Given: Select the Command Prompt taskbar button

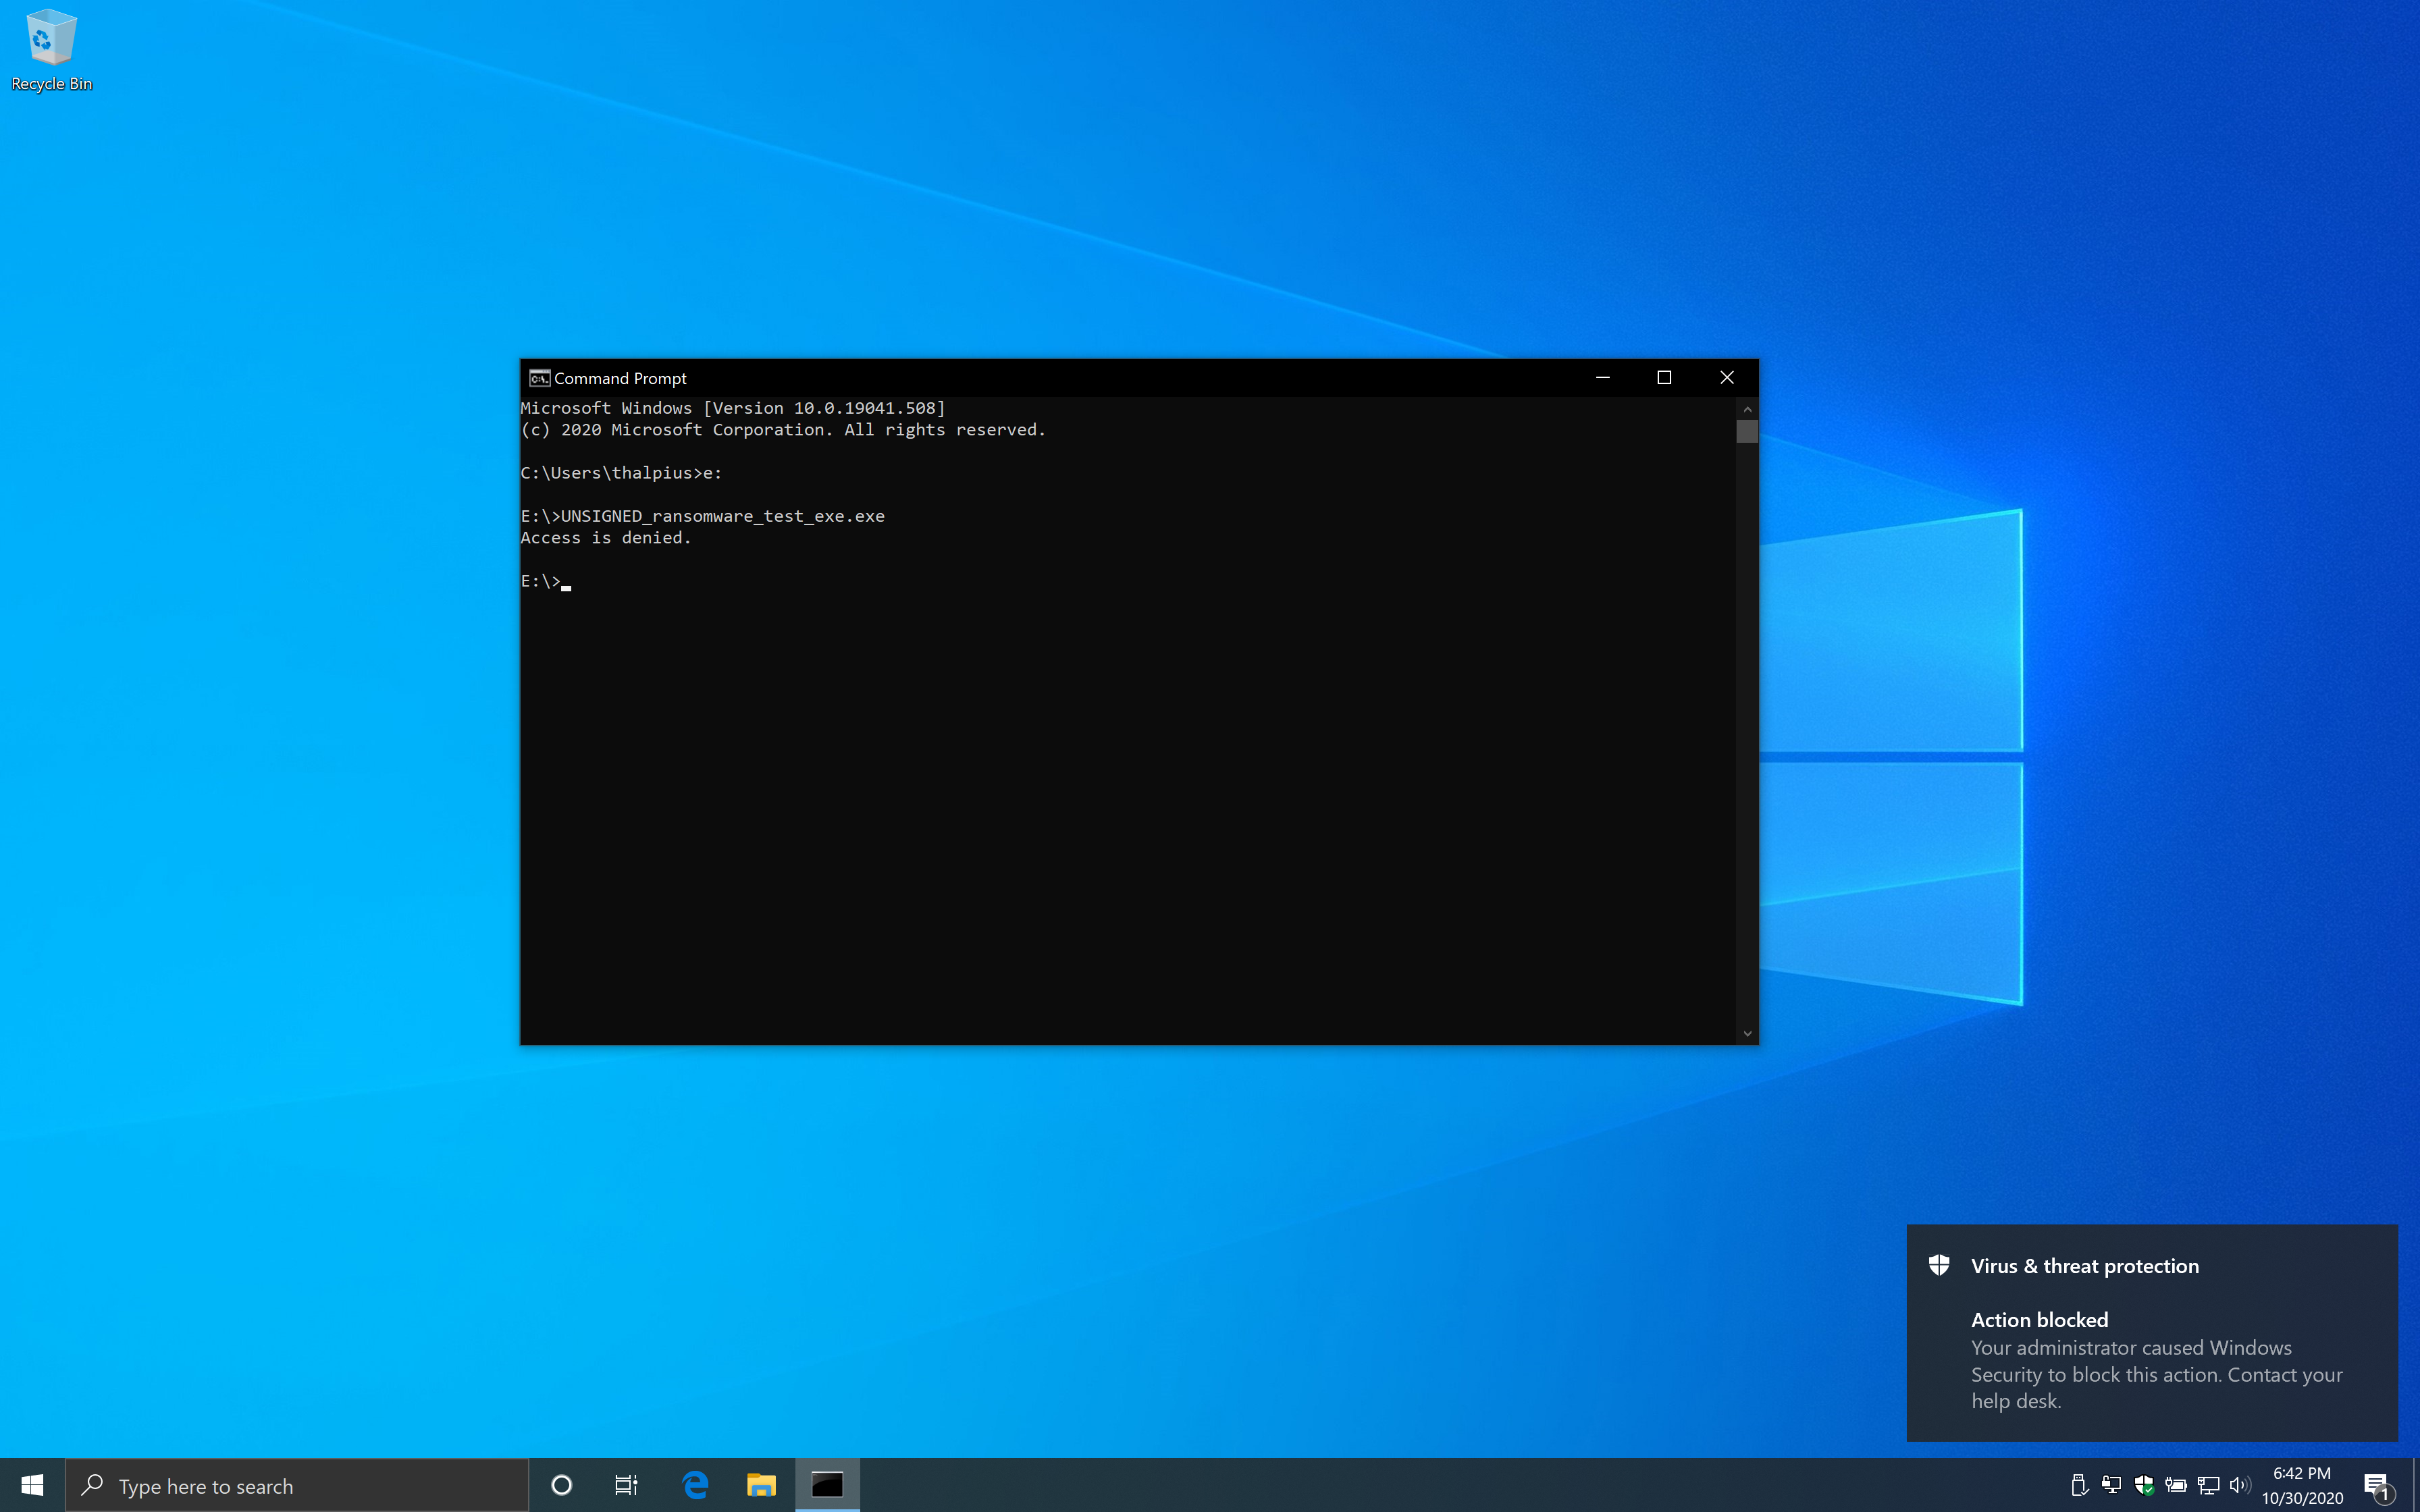Looking at the screenshot, I should (x=827, y=1485).
